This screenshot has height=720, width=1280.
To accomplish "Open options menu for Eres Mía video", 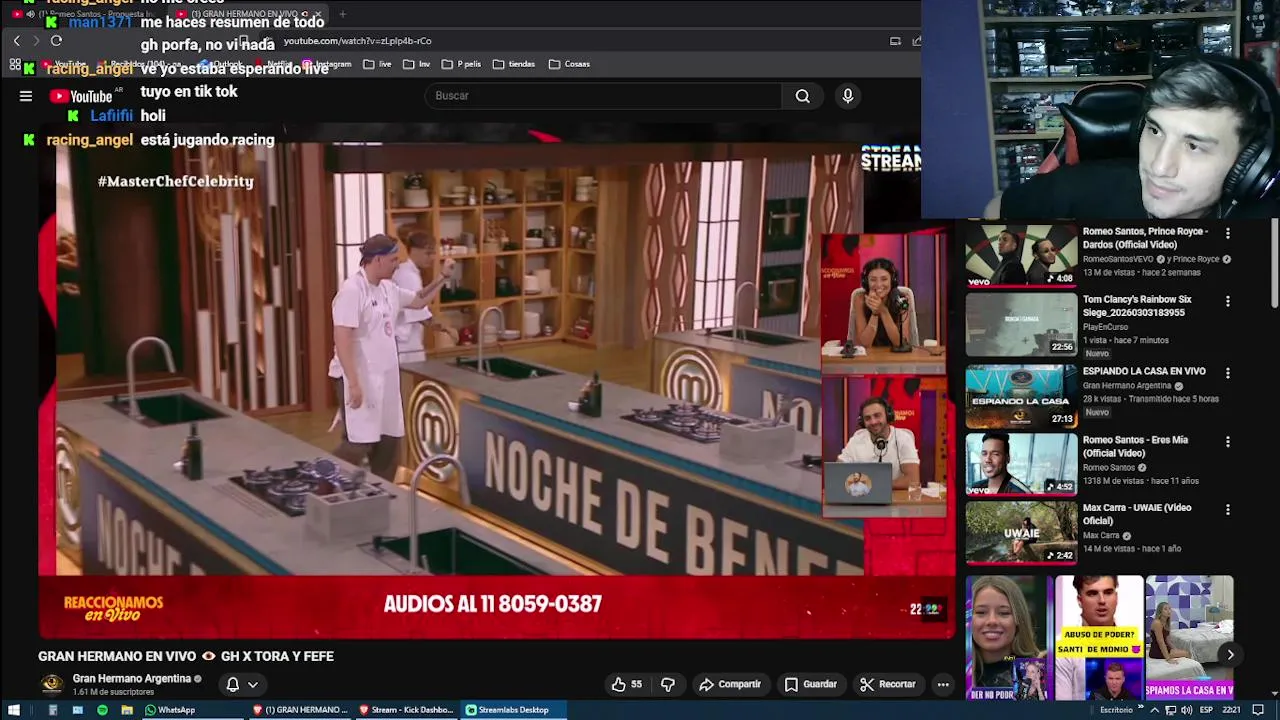I will click(1228, 441).
